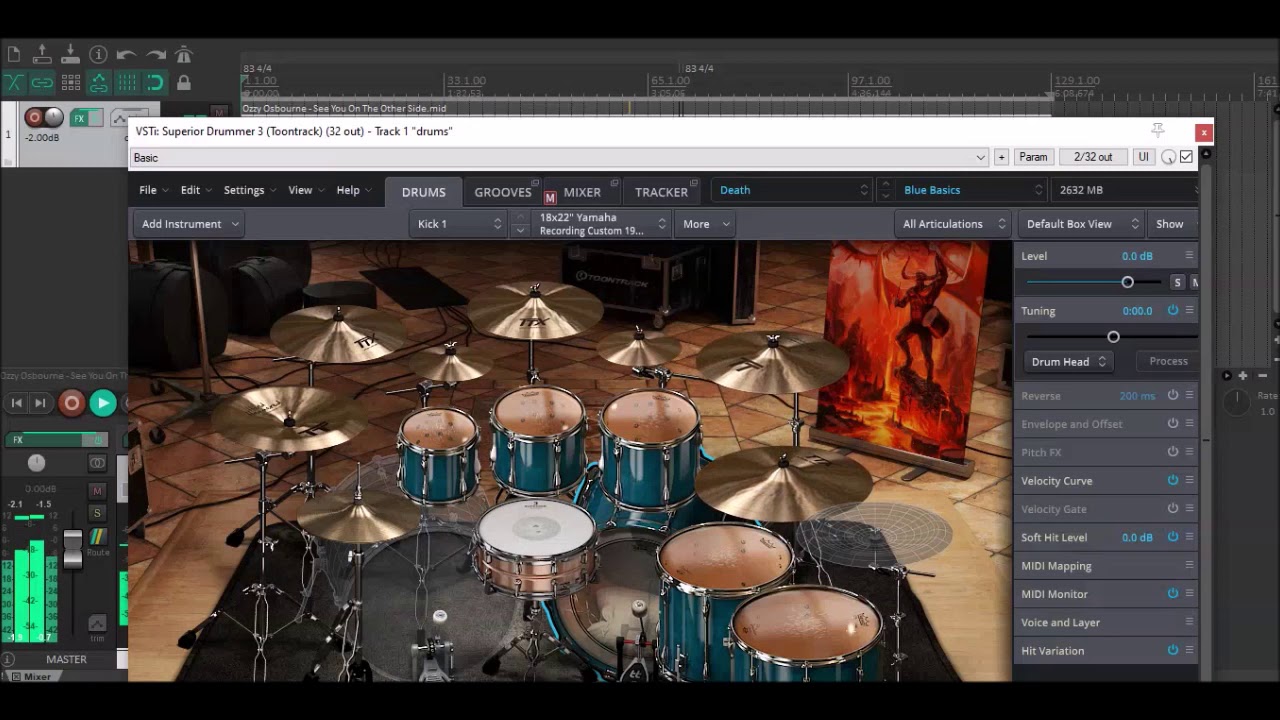Viewport: 1280px width, 720px height.
Task: Open the View menu
Action: click(x=305, y=190)
